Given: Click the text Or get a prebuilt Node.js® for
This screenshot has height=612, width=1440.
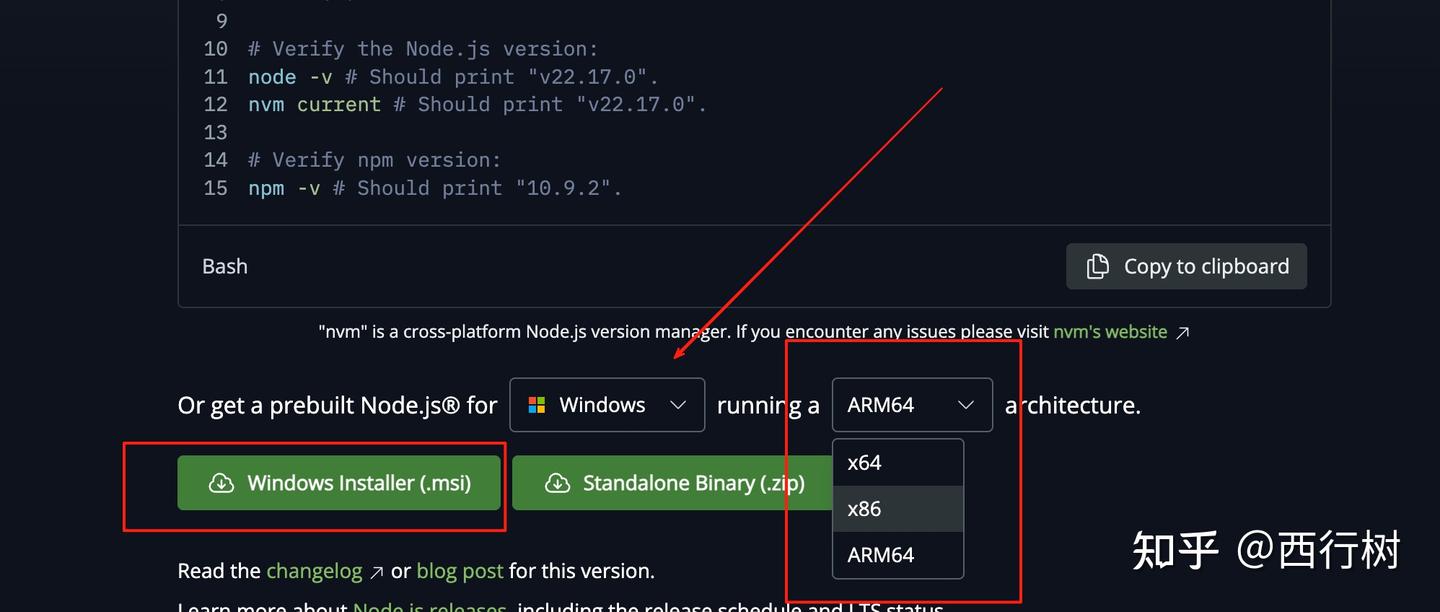Looking at the screenshot, I should (x=337, y=405).
